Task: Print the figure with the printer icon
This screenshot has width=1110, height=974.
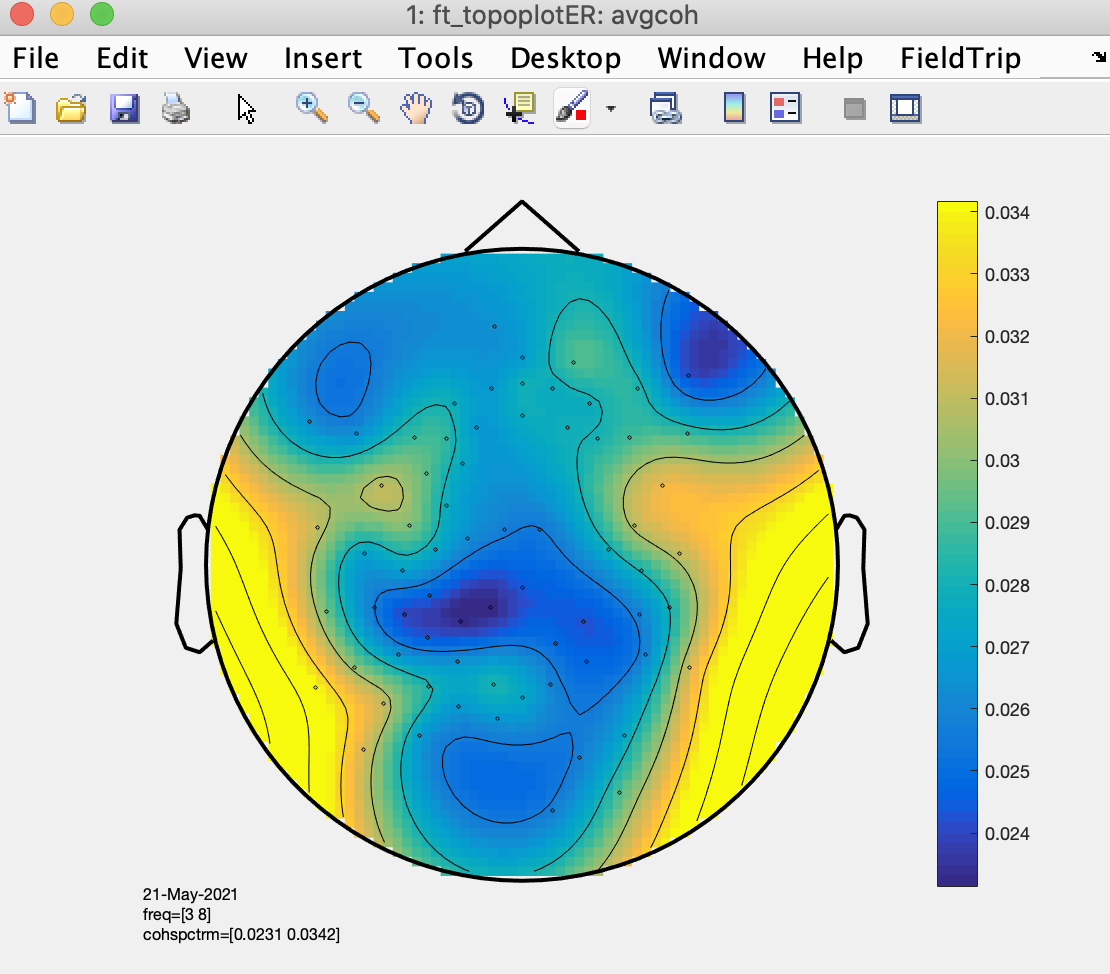Action: (x=176, y=107)
